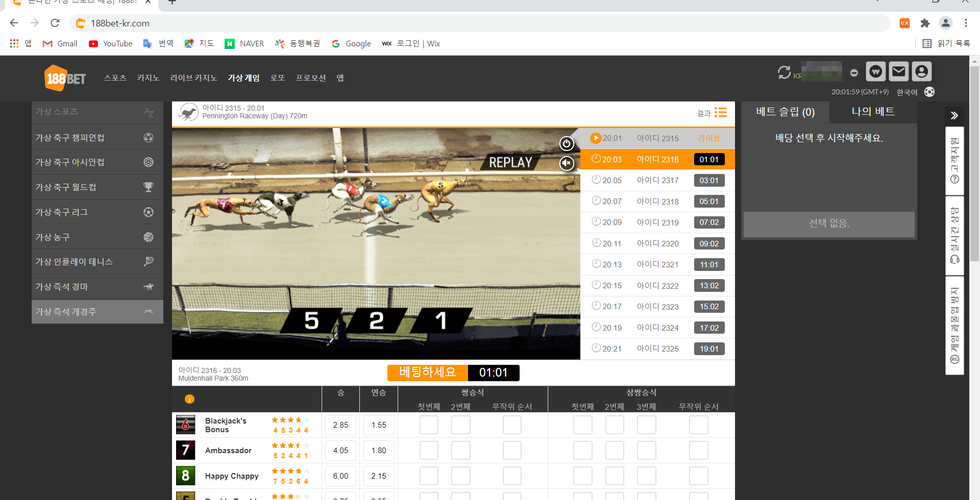Image resolution: width=980 pixels, height=500 pixels.
Task: Select 가상 즉석 개경주 in sidebar
Action: tap(97, 312)
